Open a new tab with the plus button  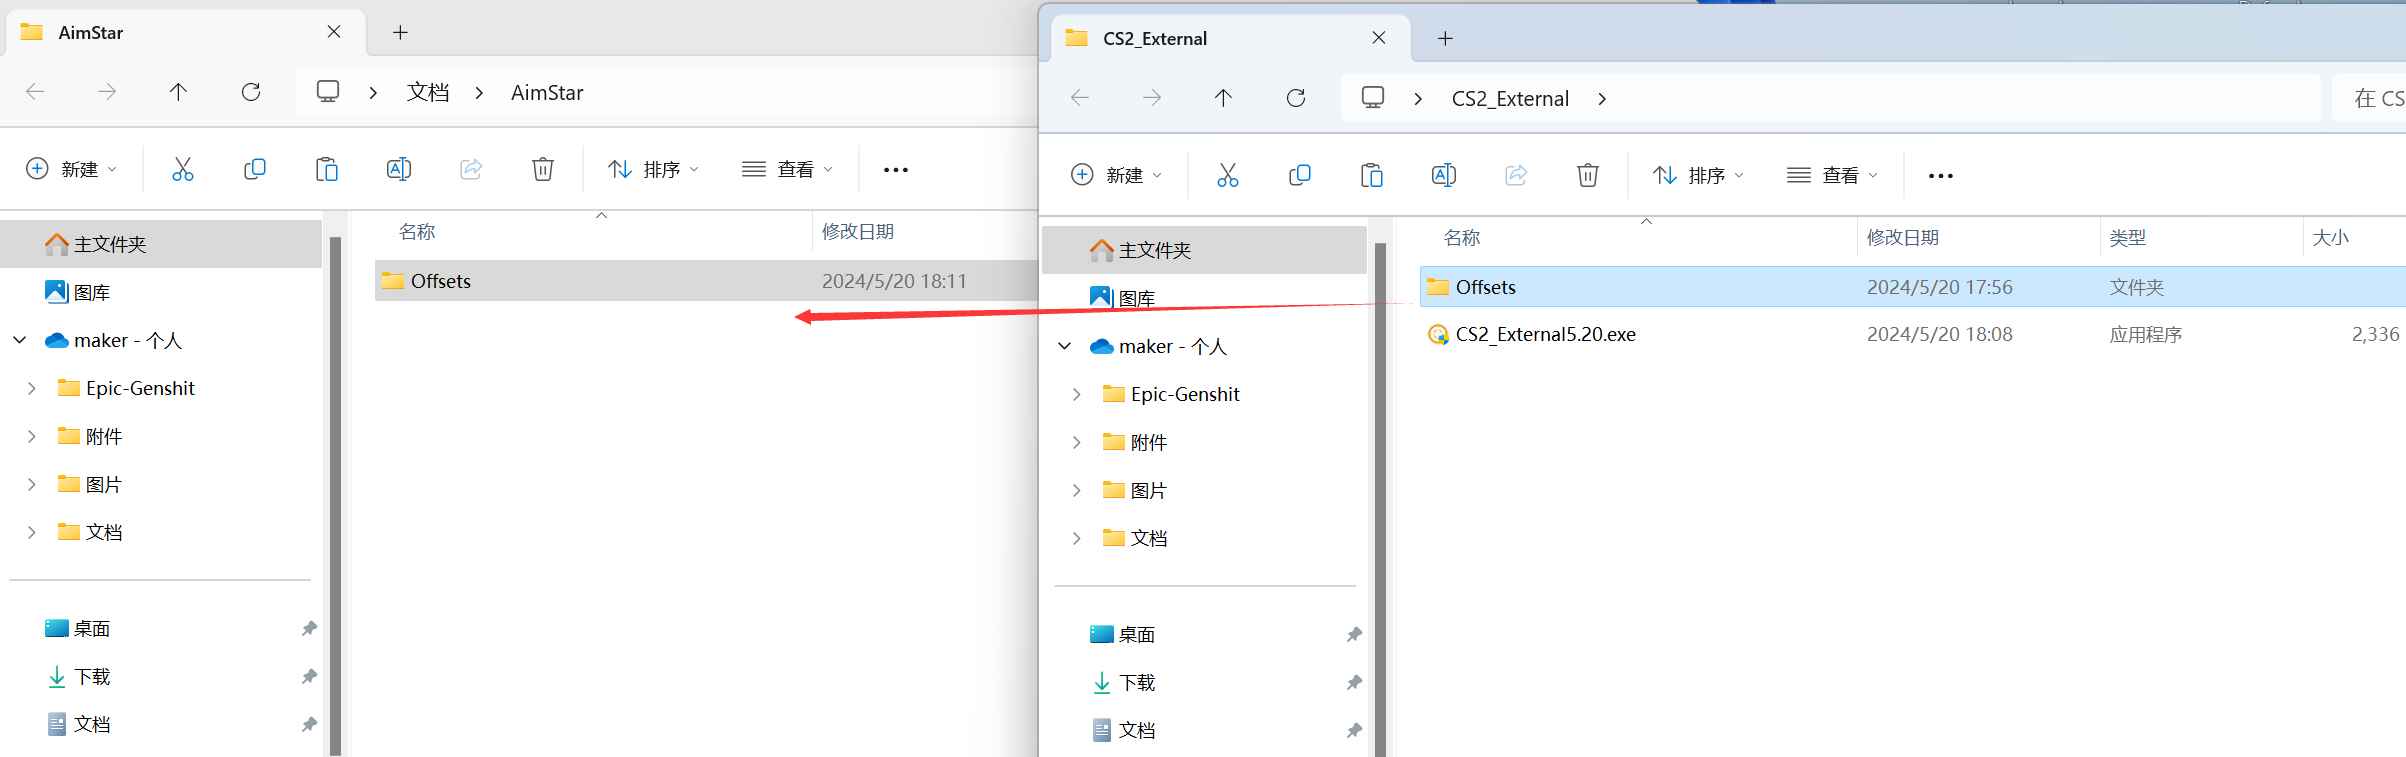(1444, 37)
